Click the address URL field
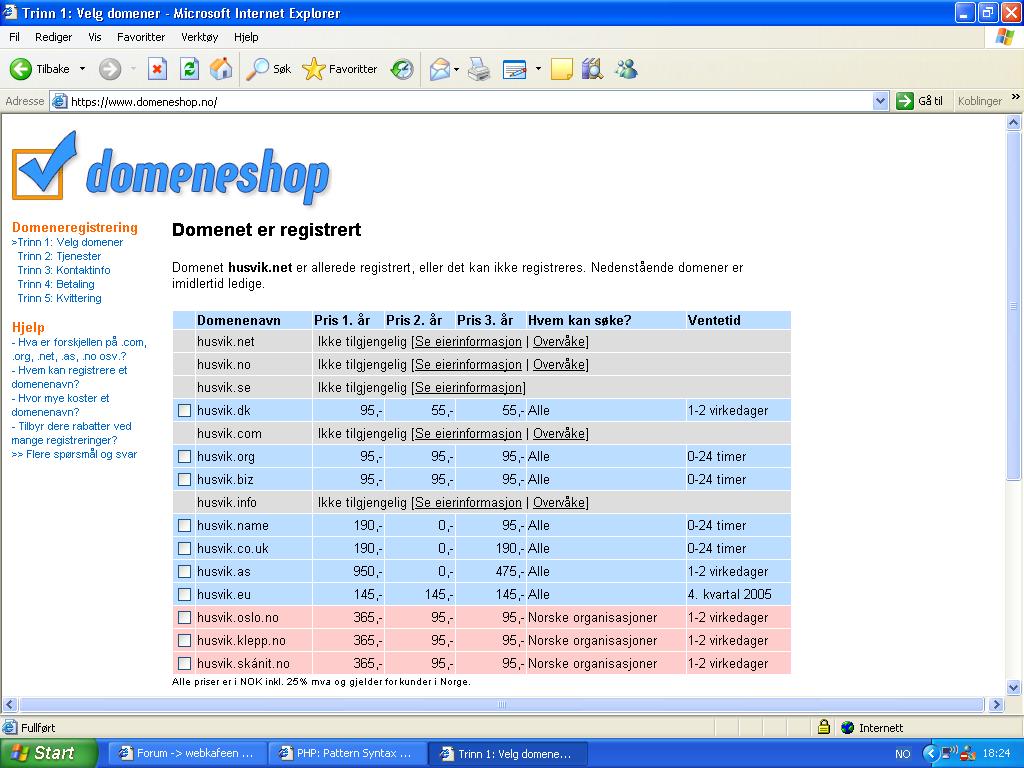1024x768 pixels. (x=469, y=101)
